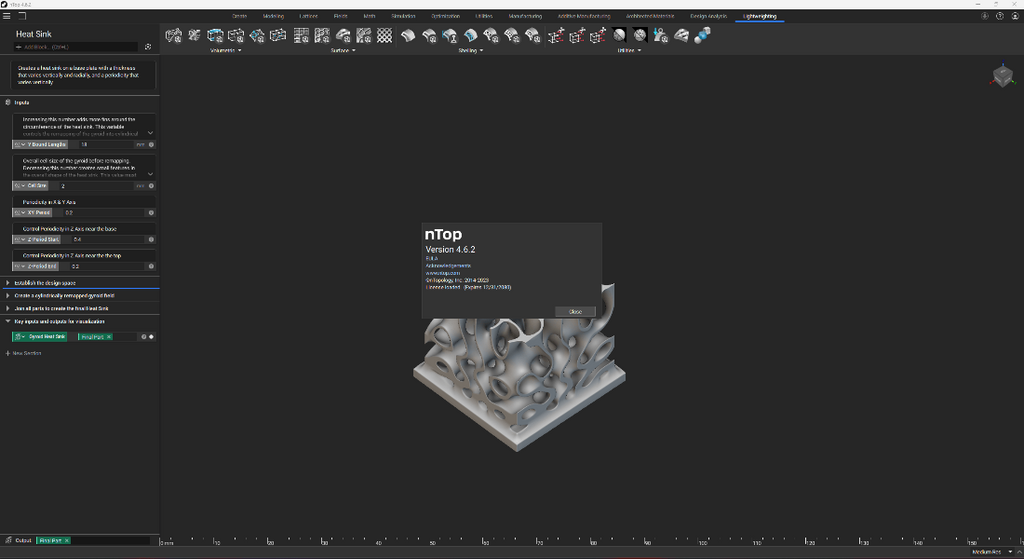Open the Simulation ribbon tab
The image size is (1024, 559).
[403, 16]
